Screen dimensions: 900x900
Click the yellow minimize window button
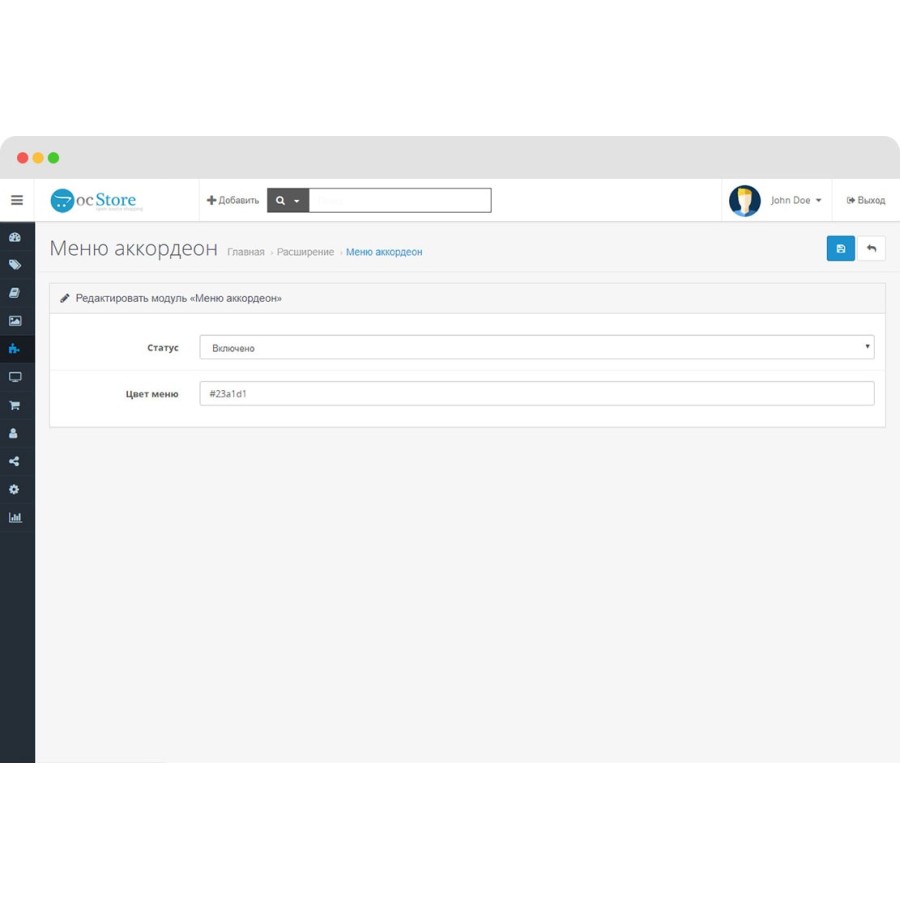coord(38,158)
